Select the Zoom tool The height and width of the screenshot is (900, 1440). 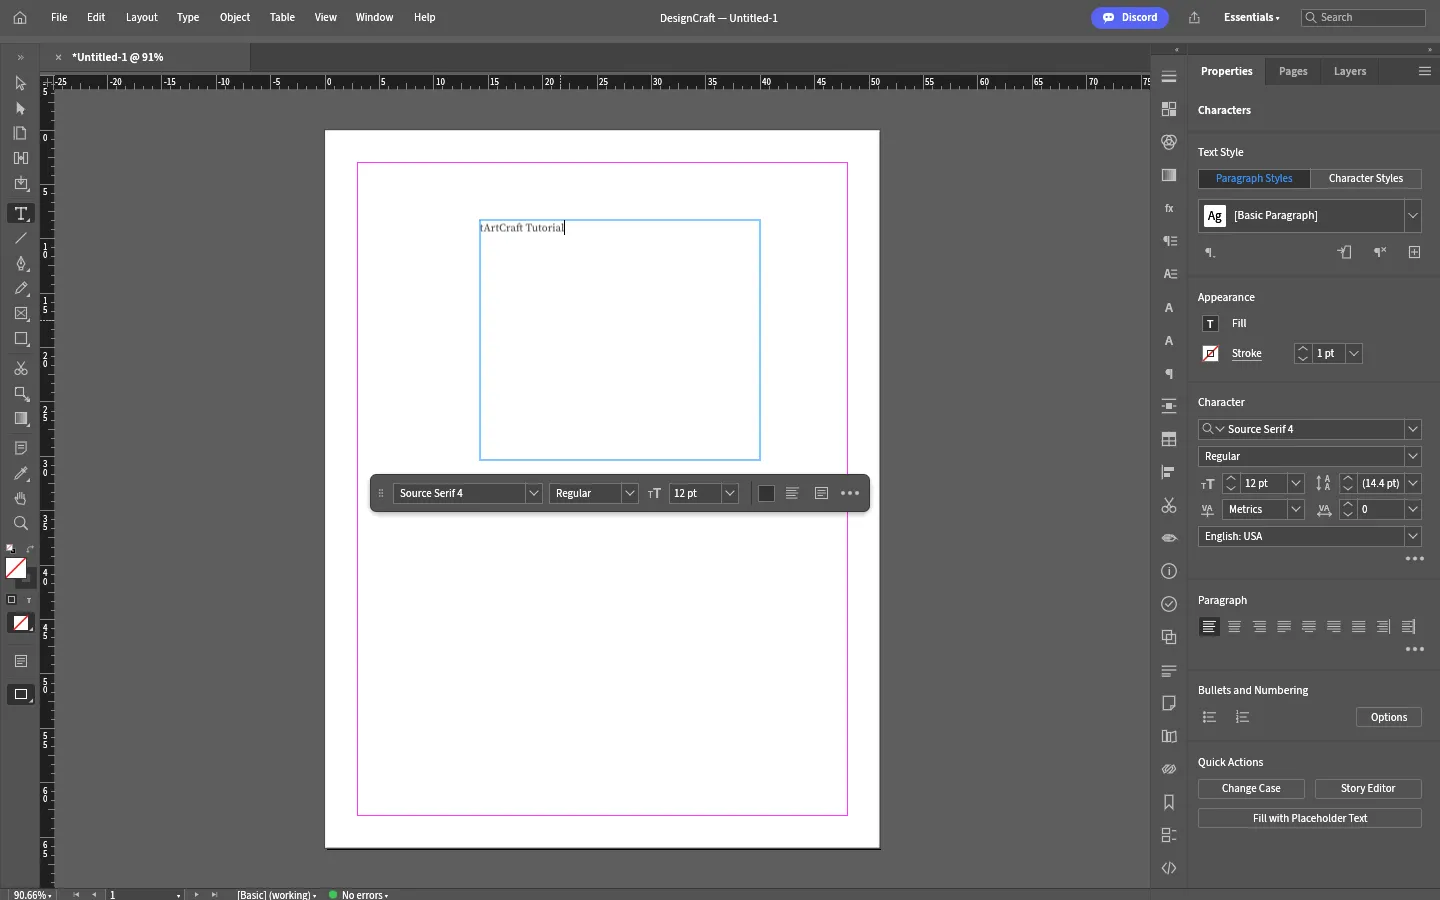(x=21, y=524)
